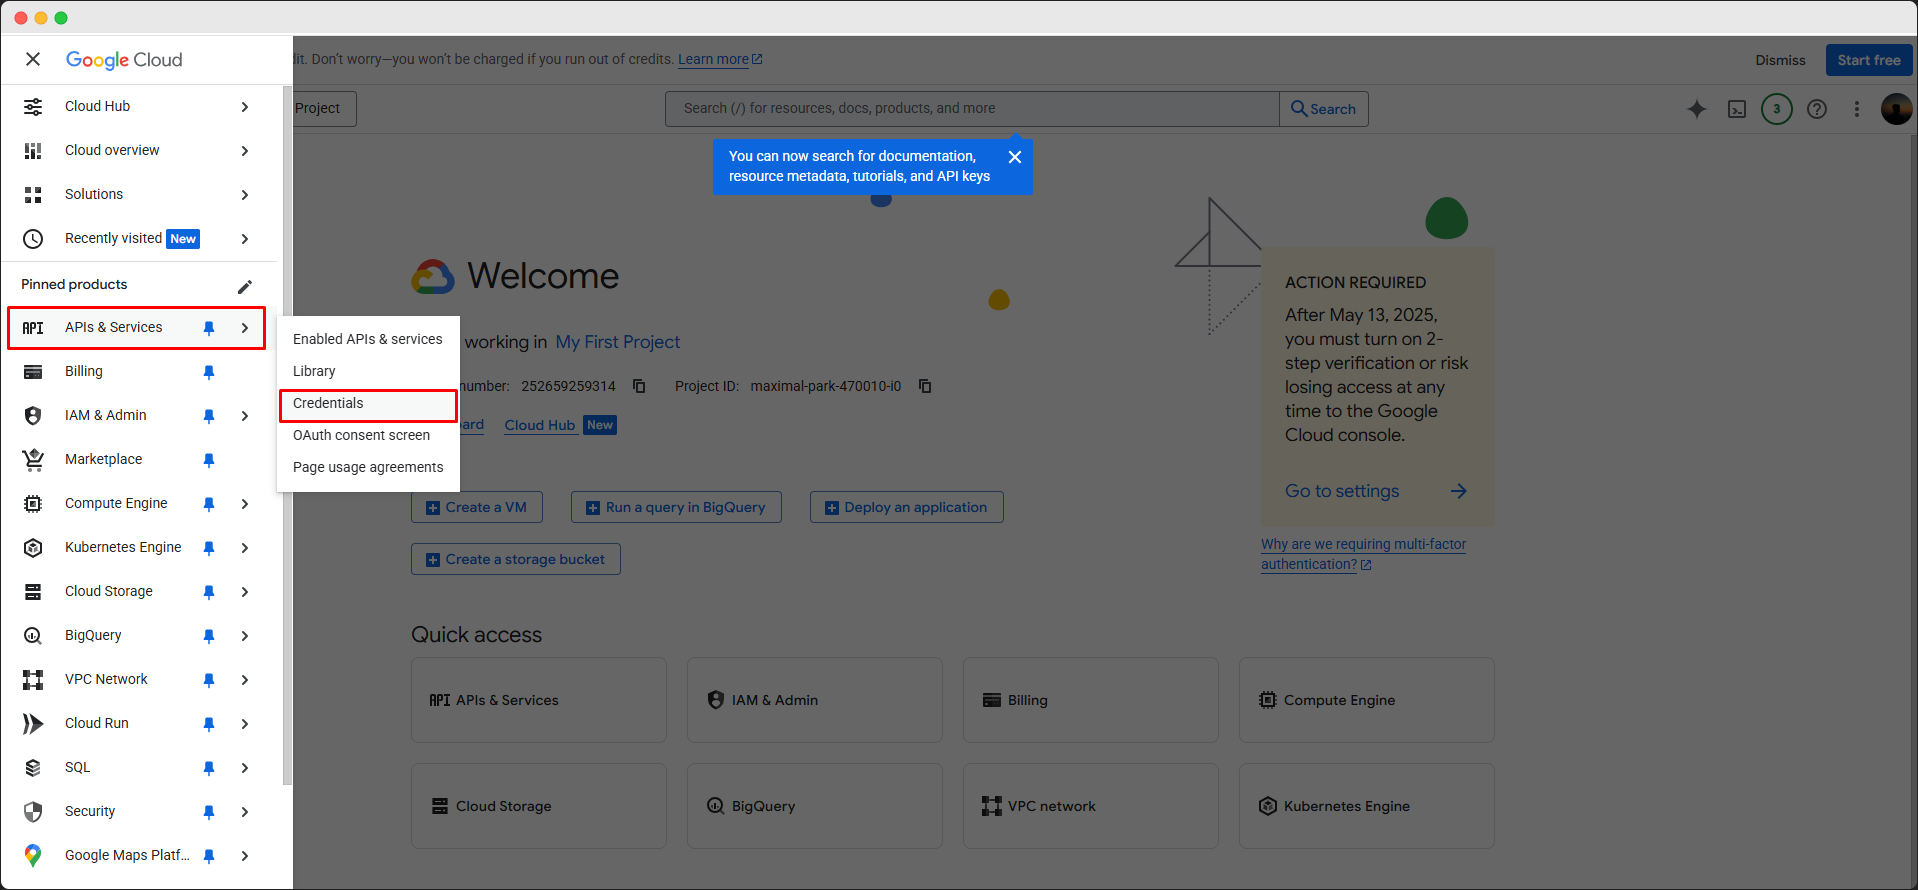Open the Gemini sparkle icon in header
Screen dimensions: 1918x890
pos(1697,109)
